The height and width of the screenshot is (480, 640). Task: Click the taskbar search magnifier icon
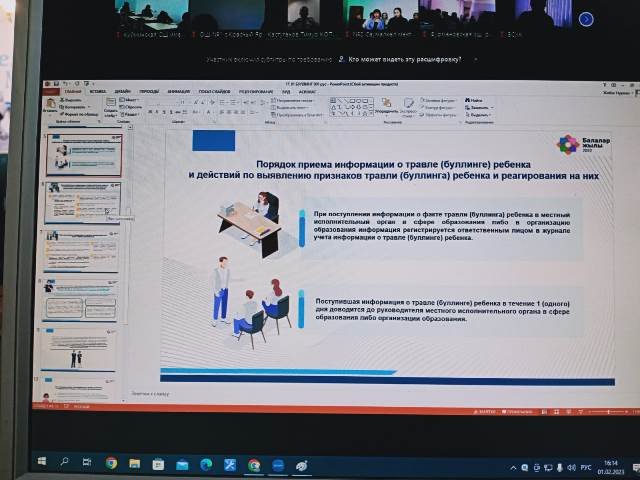tap(64, 462)
